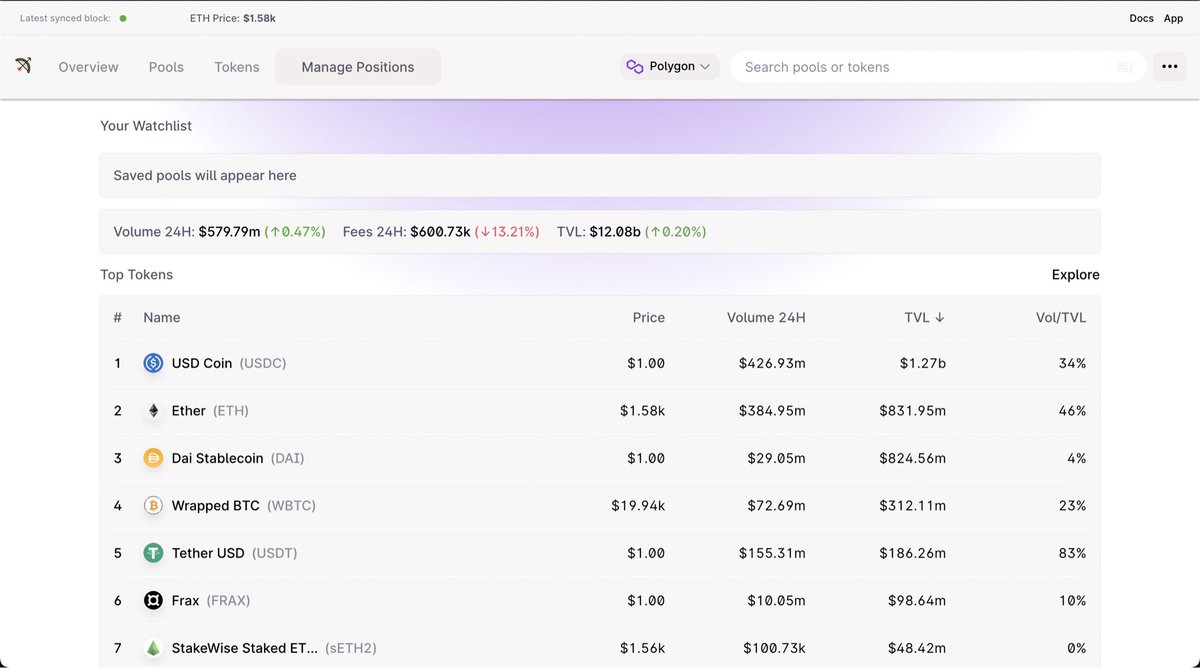Open the Frax (FRAX) row
The width and height of the screenshot is (1200, 668).
coord(600,601)
